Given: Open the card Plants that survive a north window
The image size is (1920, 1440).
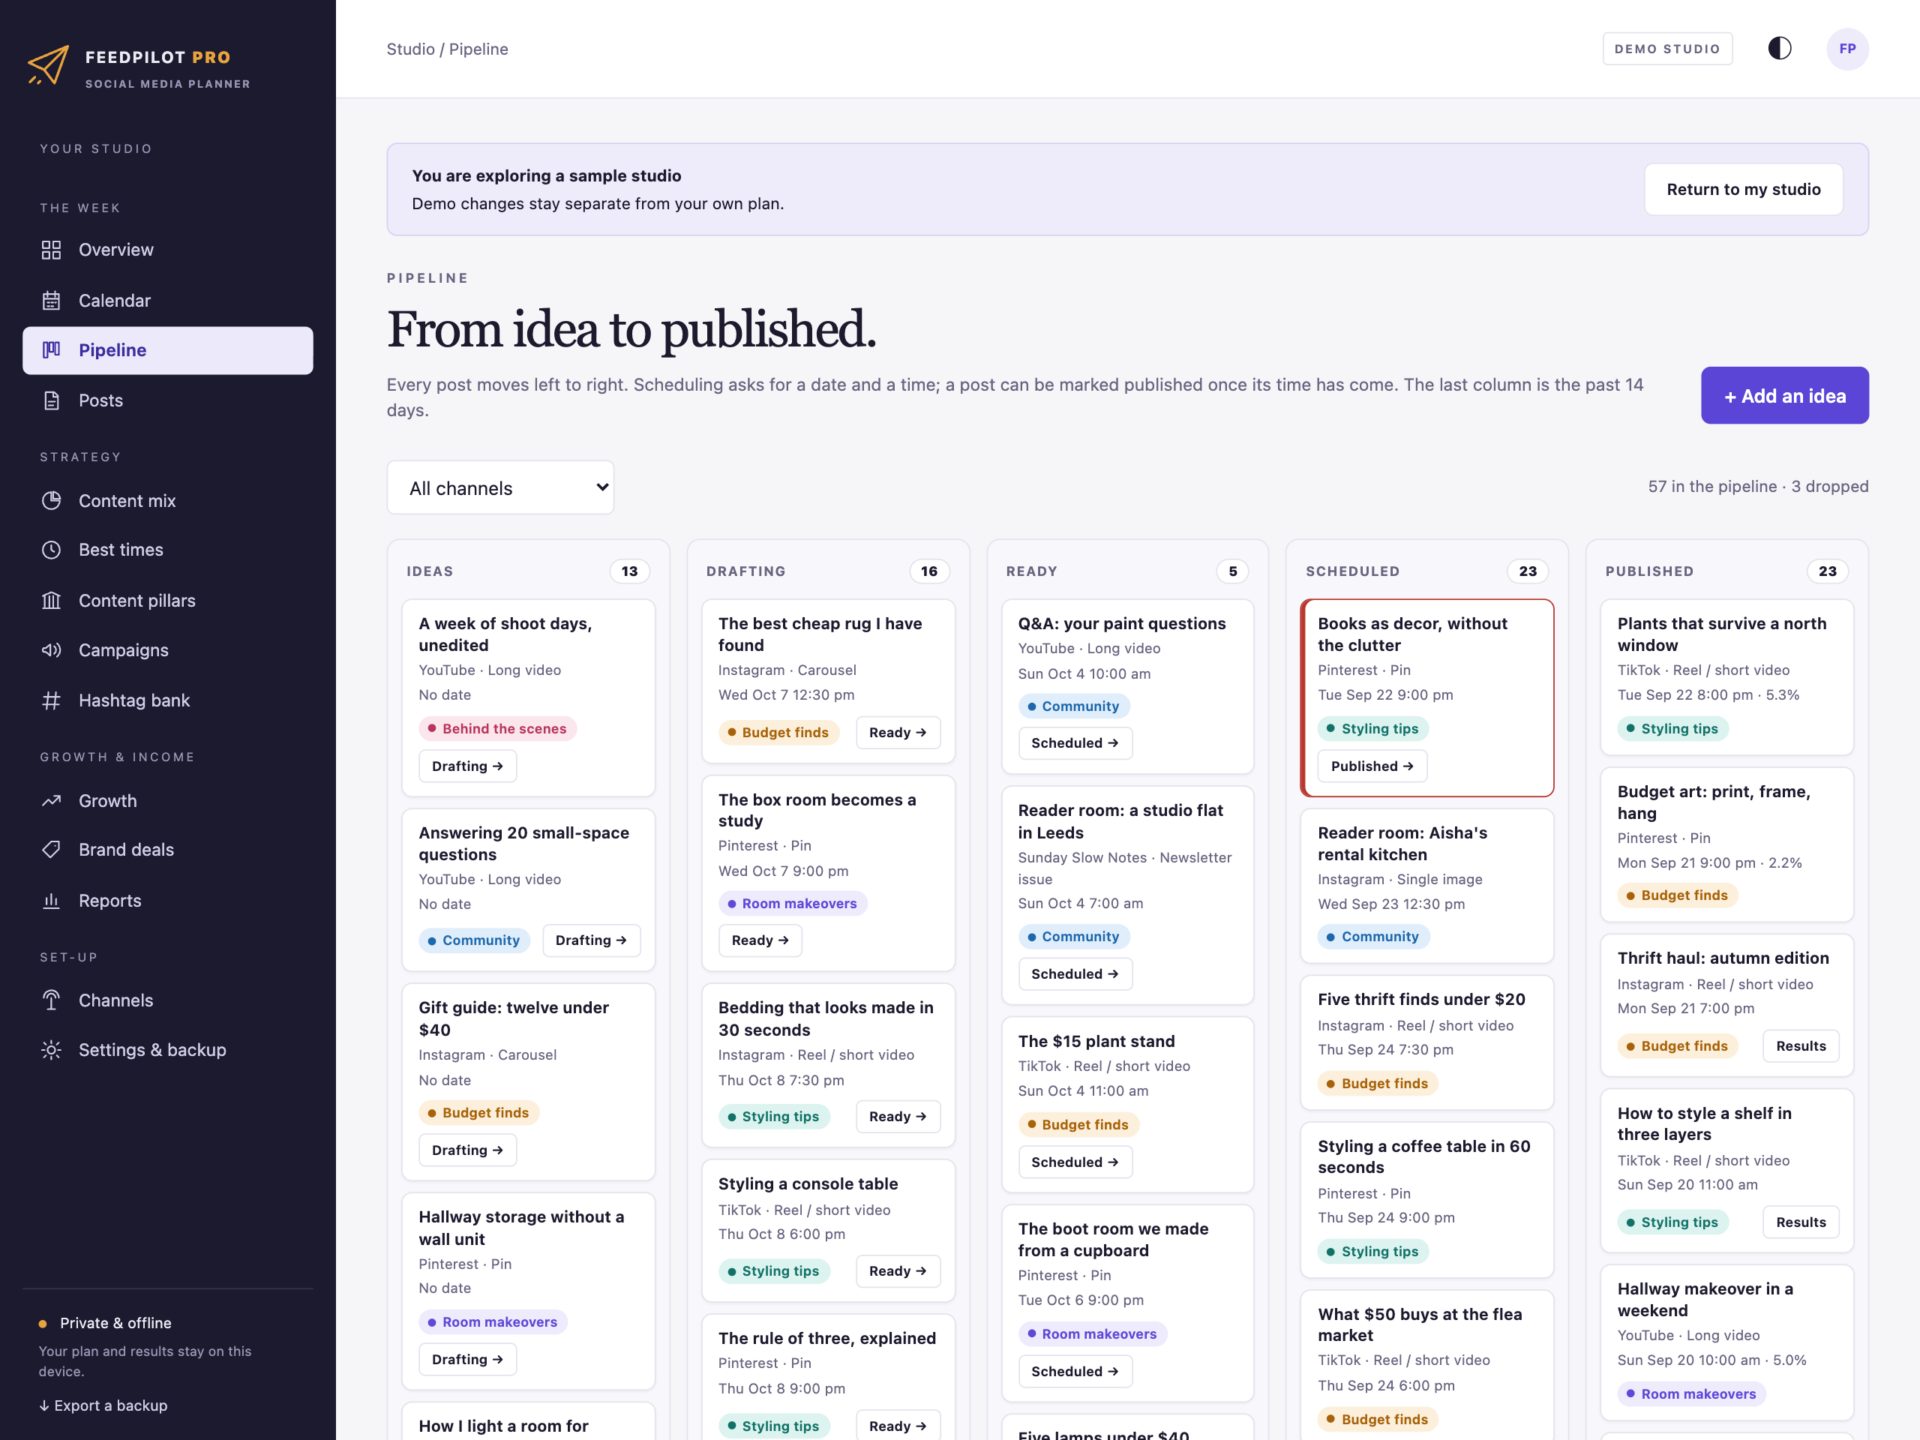Looking at the screenshot, I should (x=1726, y=677).
